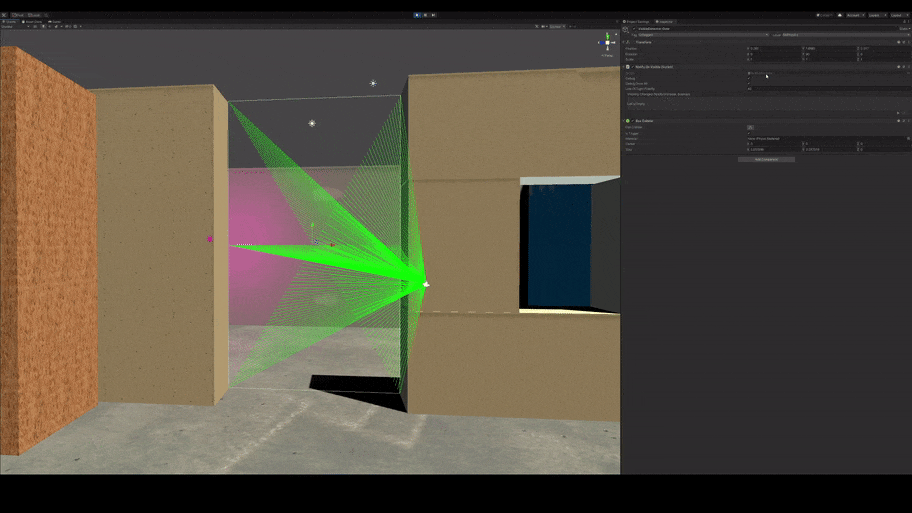
Task: Toggle the GameObject active checkbox
Action: click(x=635, y=28)
